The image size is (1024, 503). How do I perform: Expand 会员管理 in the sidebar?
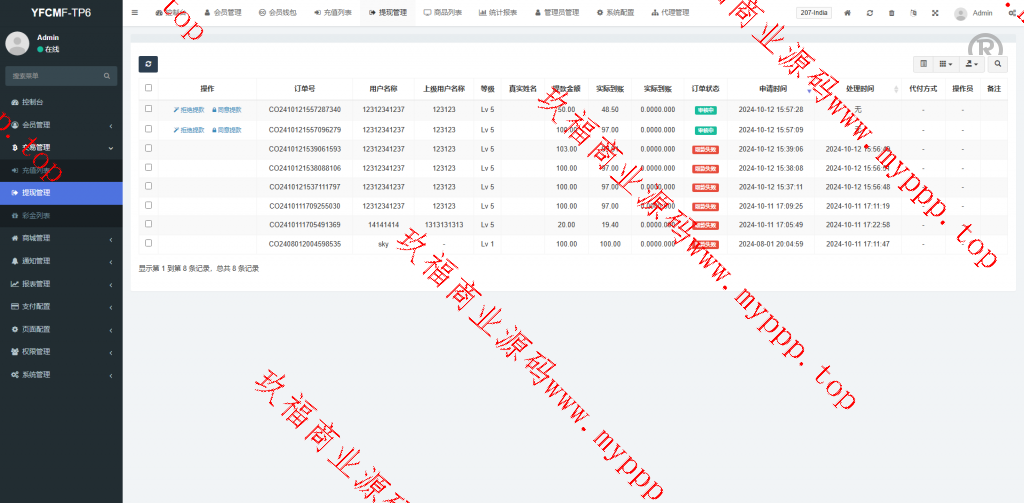coord(60,125)
